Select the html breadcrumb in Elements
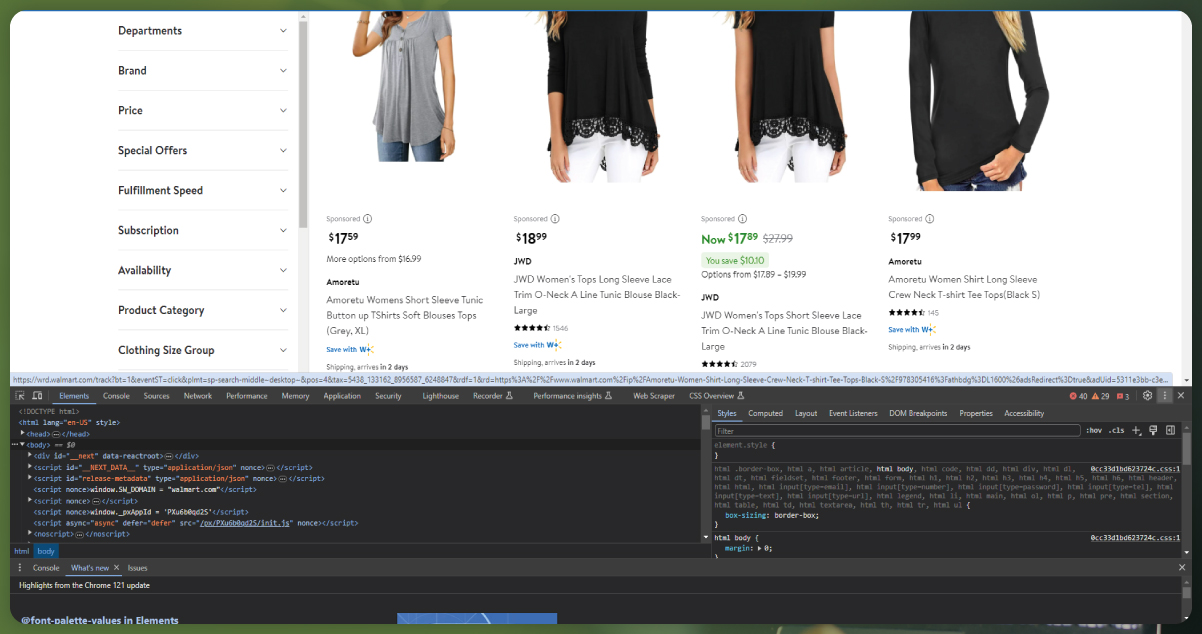 pos(21,551)
